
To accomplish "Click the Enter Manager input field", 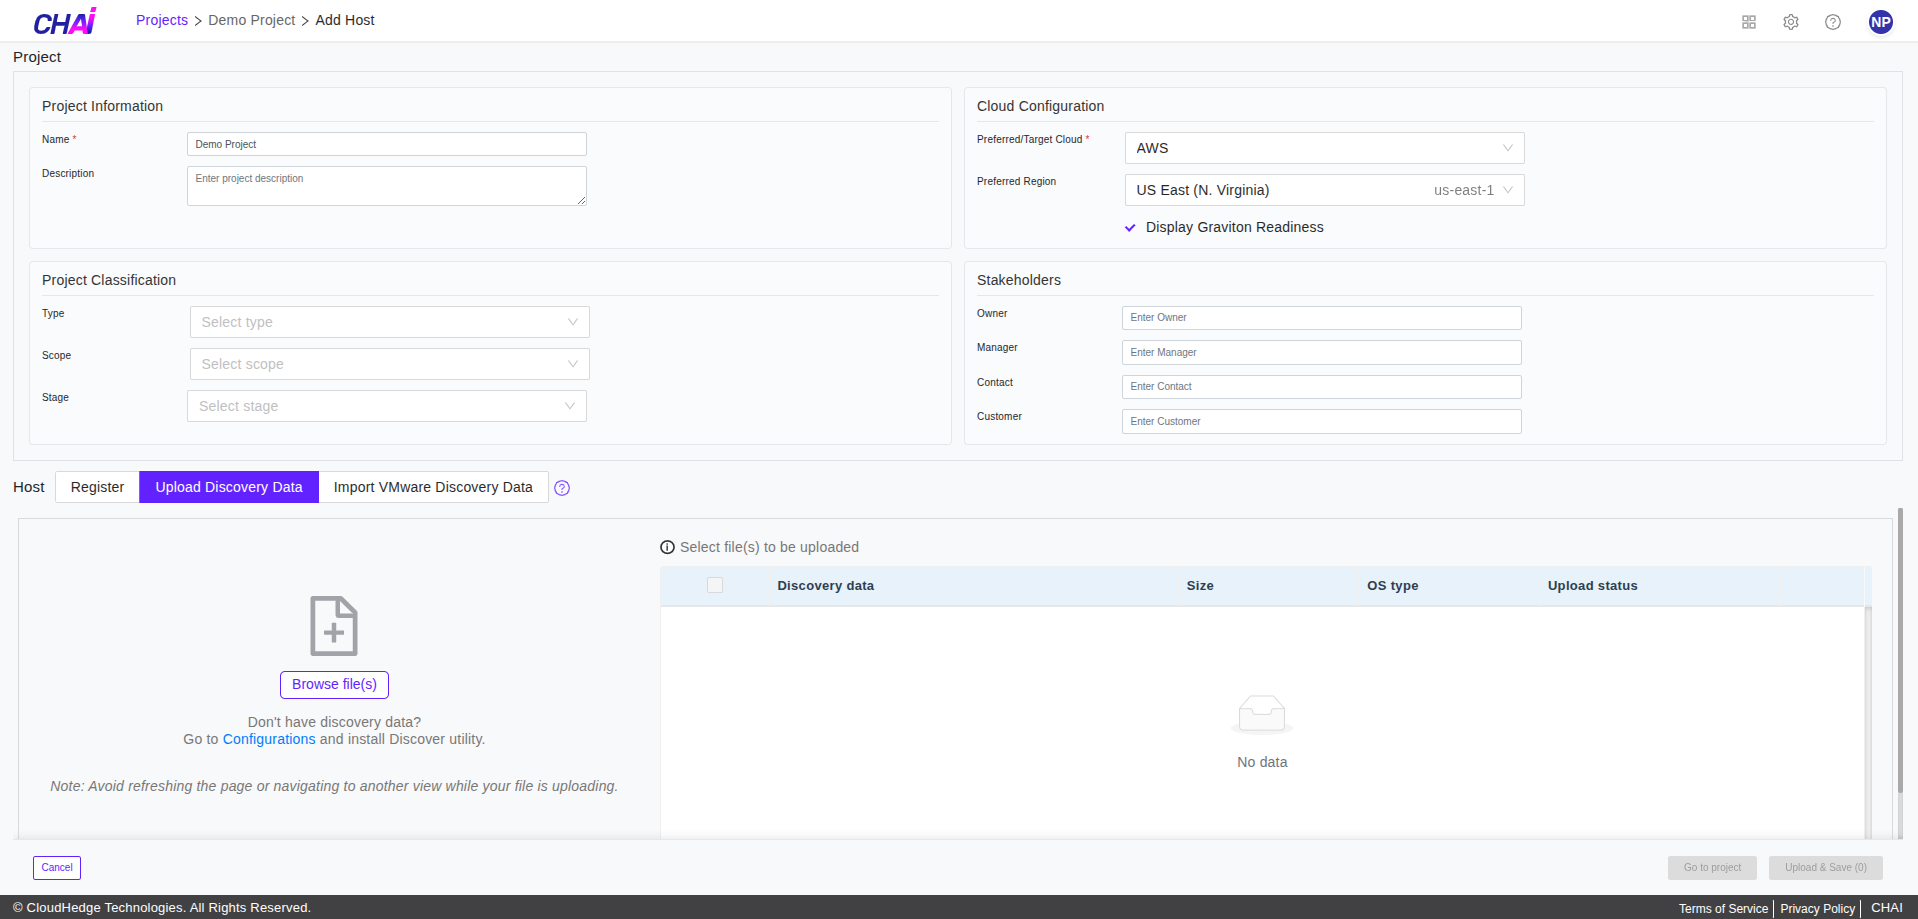I will click(1322, 352).
